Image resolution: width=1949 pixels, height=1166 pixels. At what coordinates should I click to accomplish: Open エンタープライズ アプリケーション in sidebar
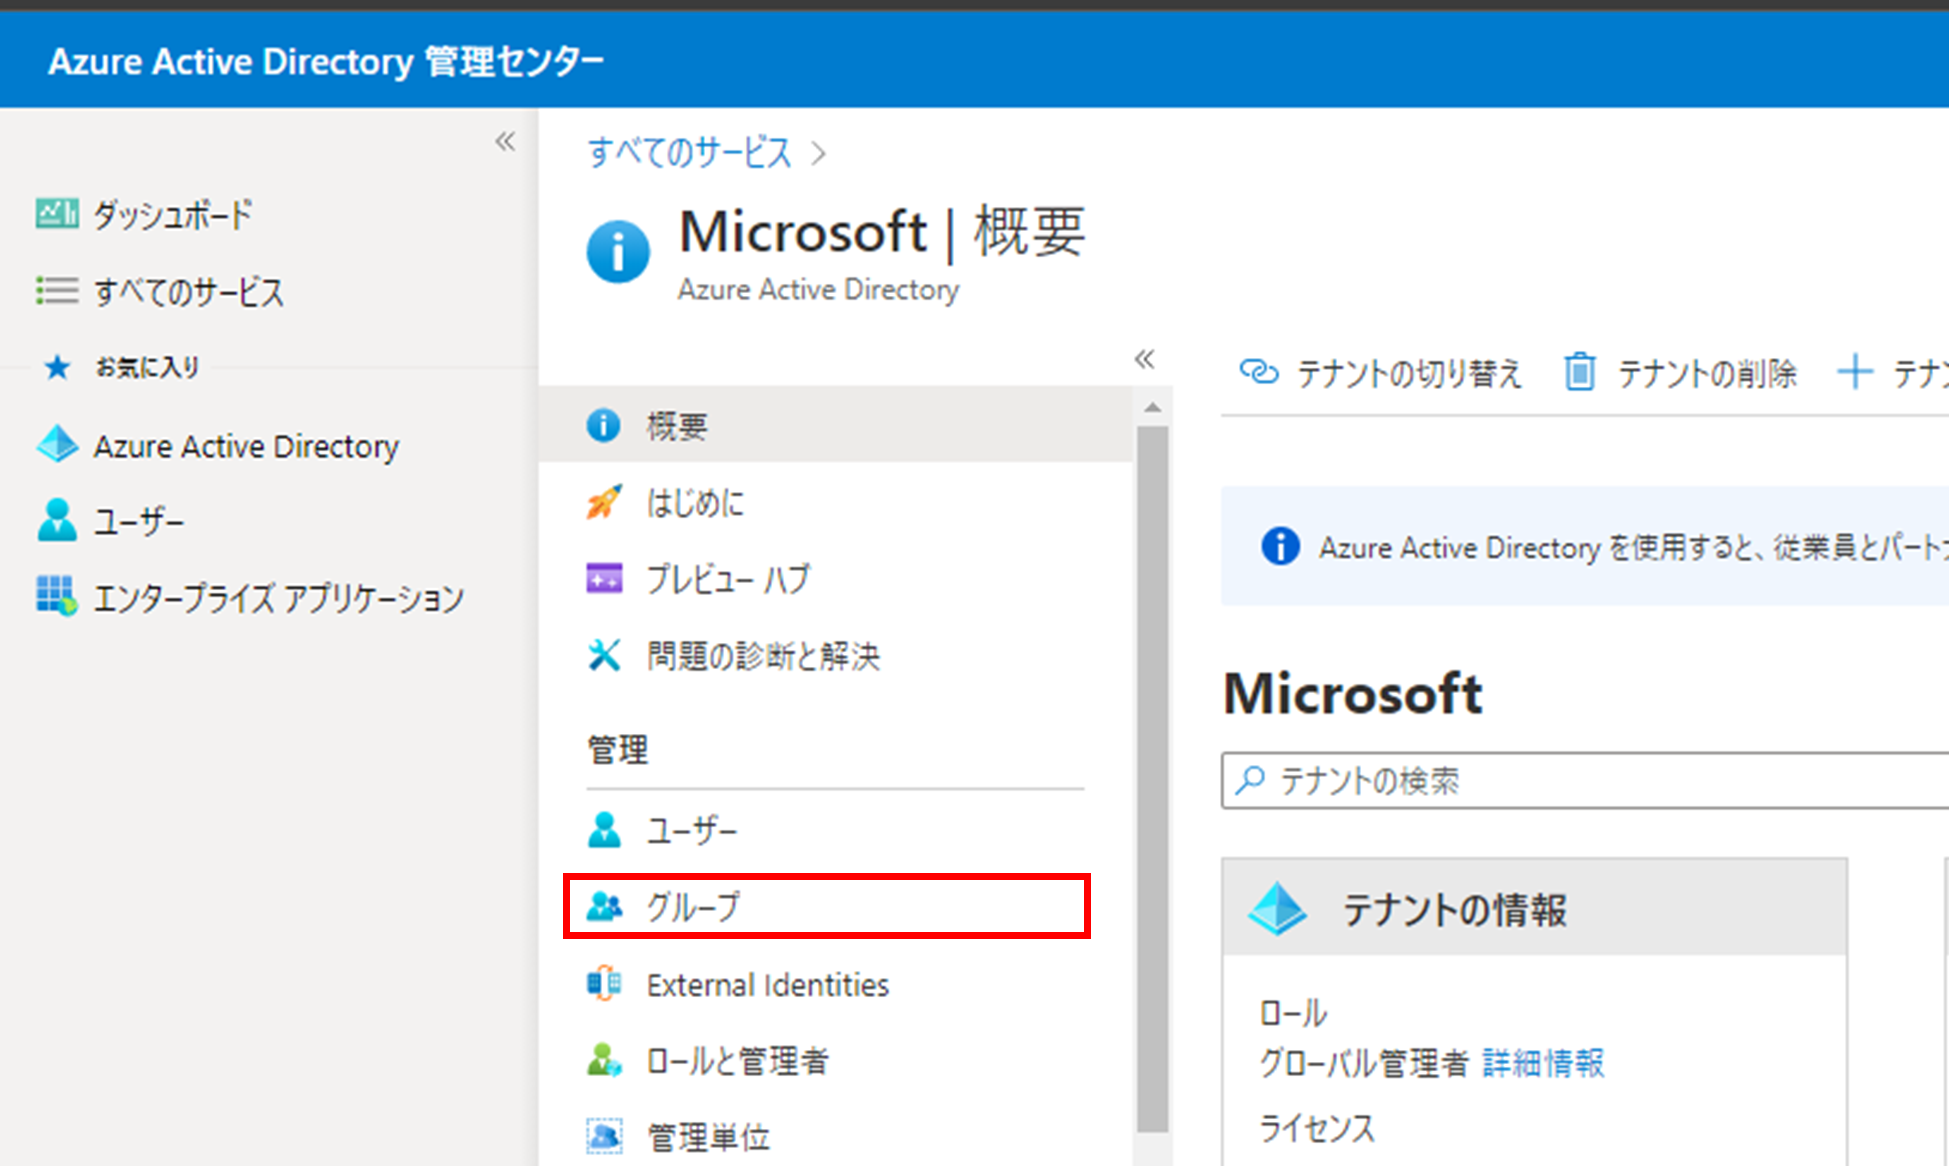pos(279,597)
